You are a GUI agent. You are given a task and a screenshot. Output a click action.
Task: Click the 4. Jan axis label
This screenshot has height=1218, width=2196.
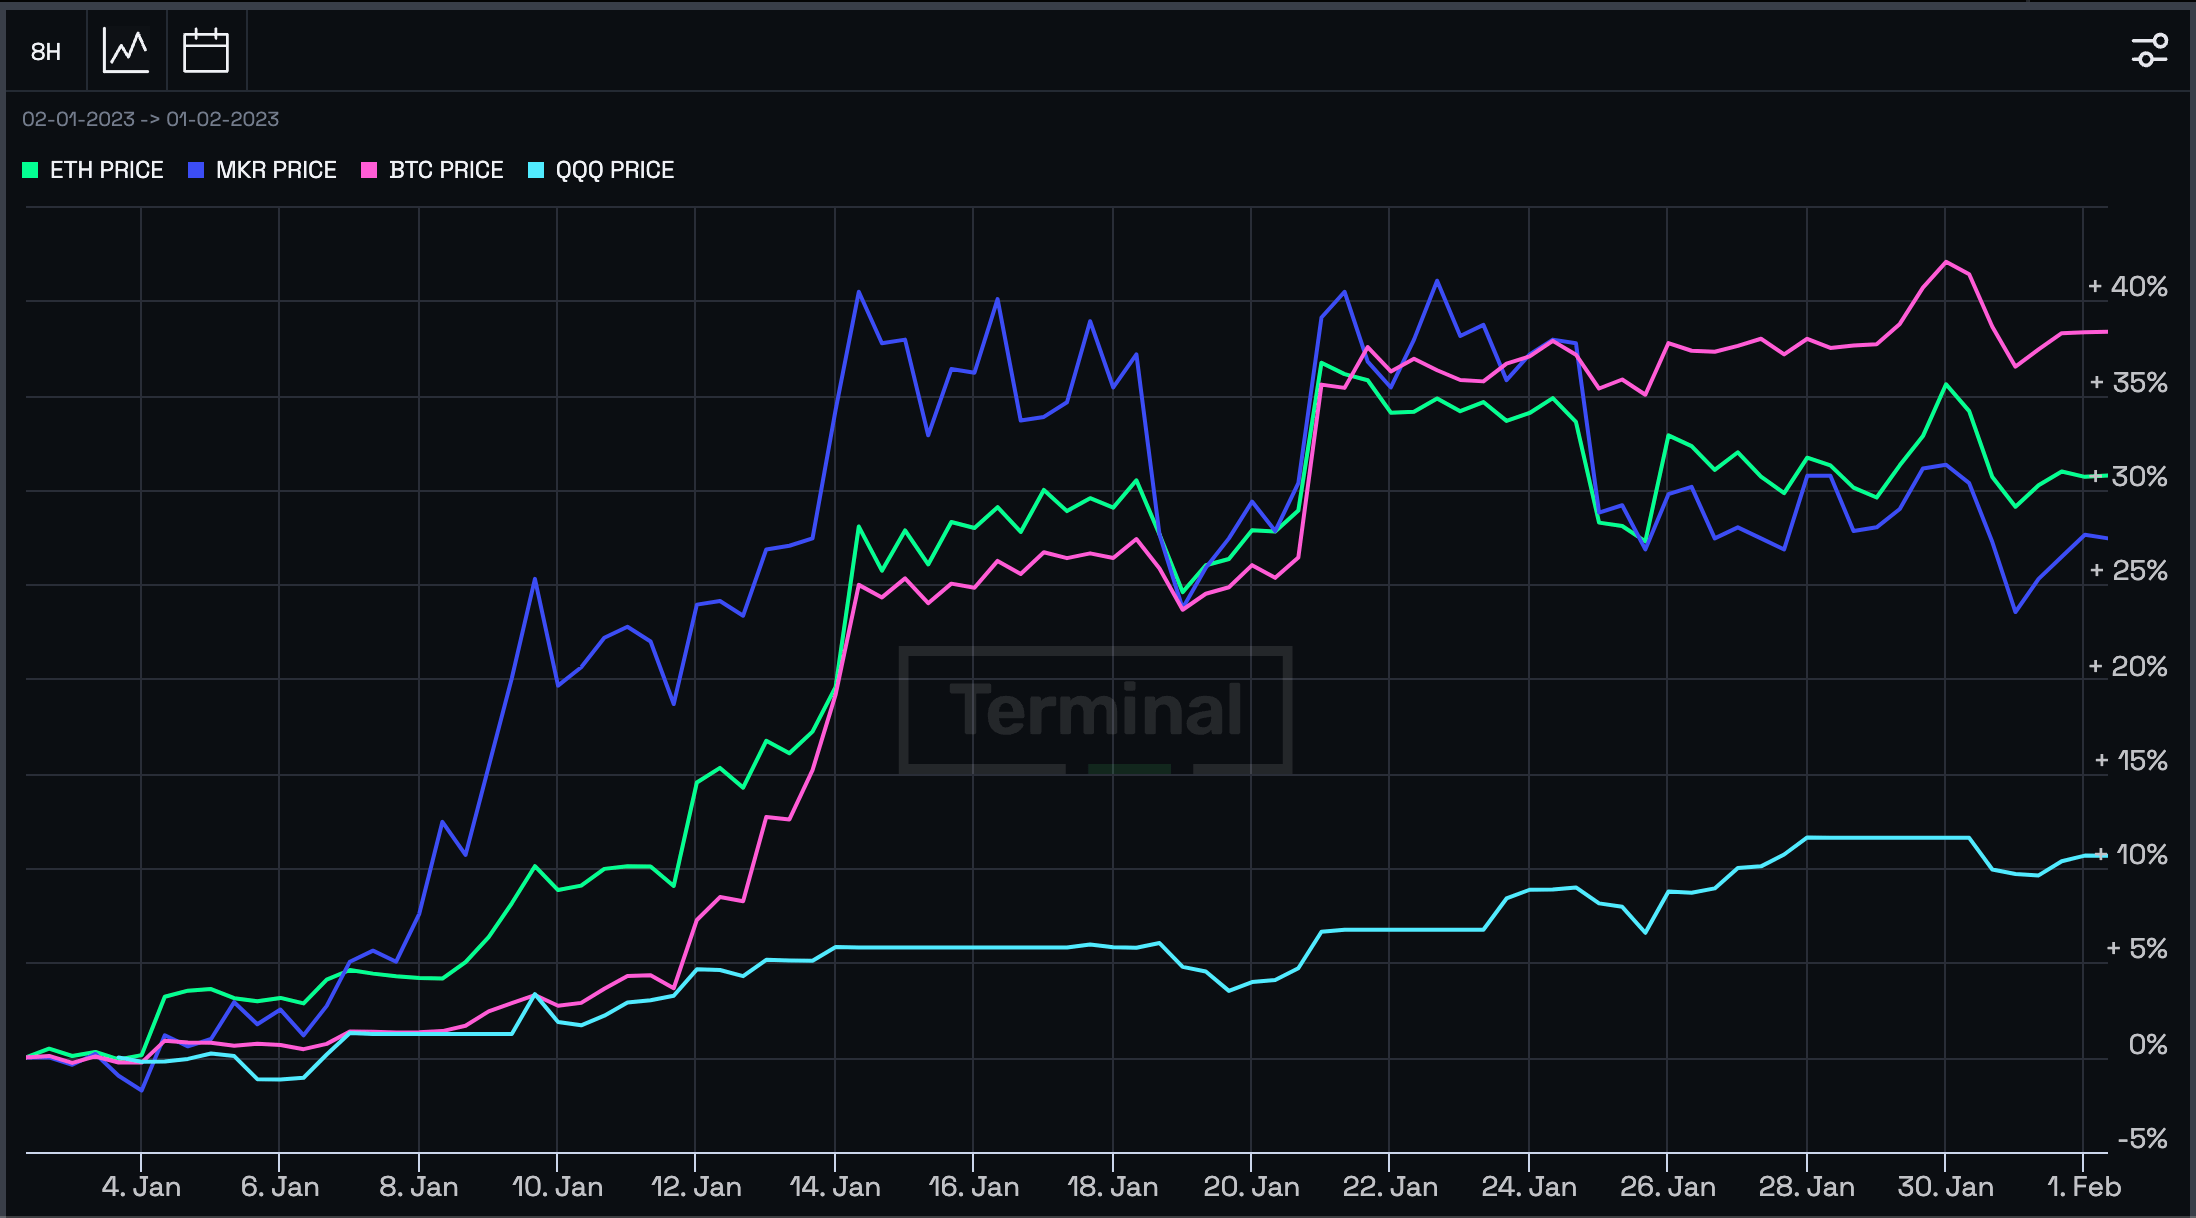(x=141, y=1187)
